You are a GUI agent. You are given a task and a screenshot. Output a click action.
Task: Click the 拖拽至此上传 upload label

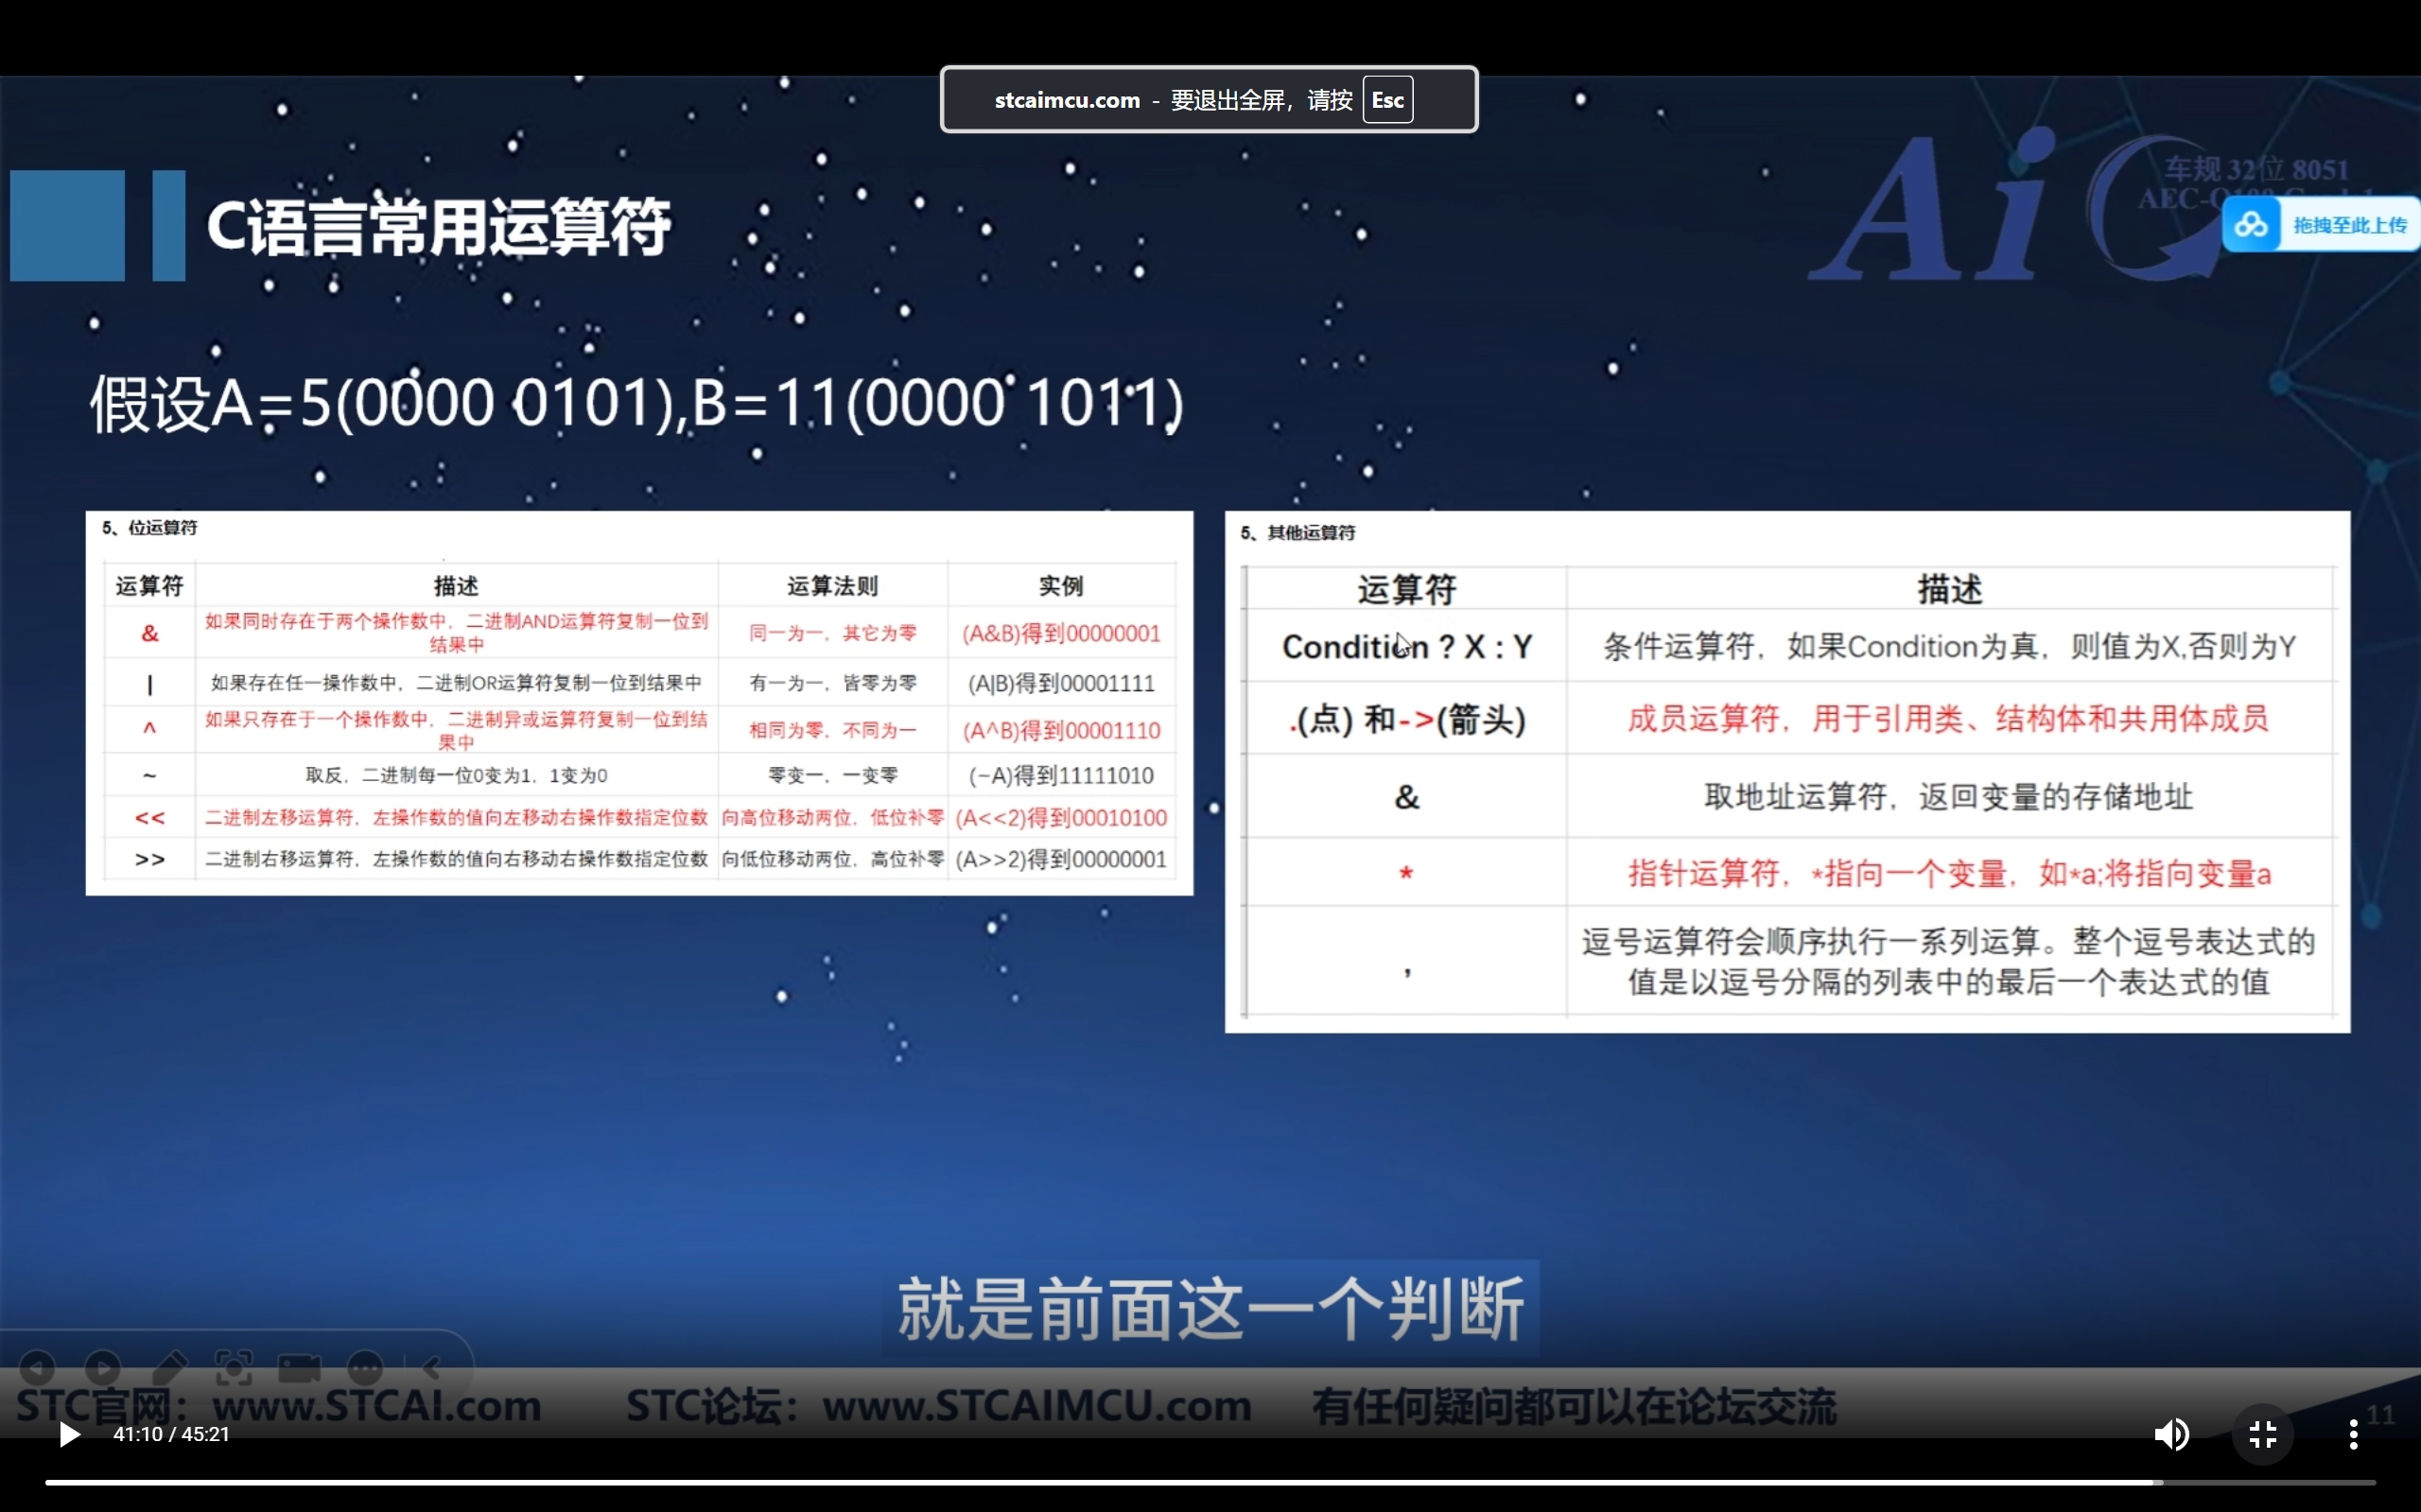(x=2349, y=225)
